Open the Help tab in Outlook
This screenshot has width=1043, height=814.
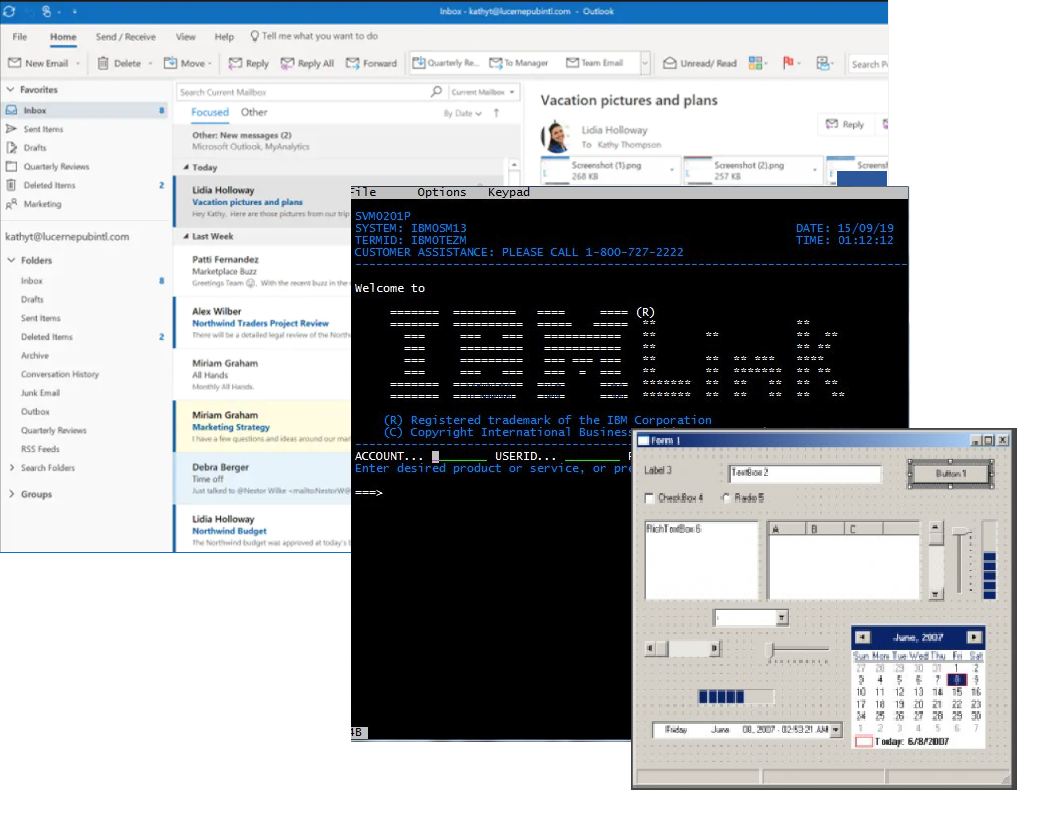(x=224, y=37)
